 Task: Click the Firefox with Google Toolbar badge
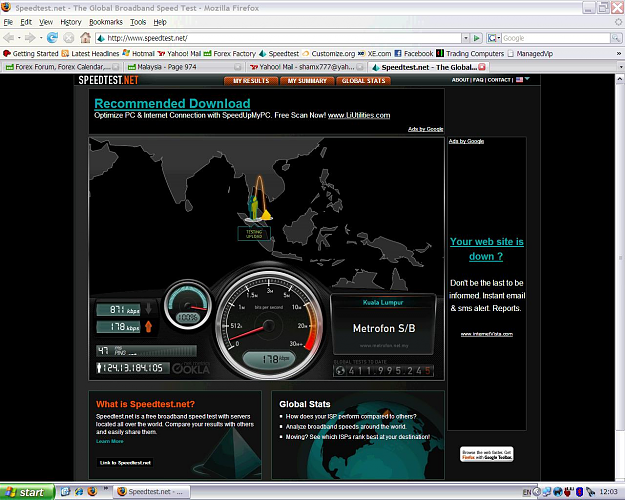[x=487, y=455]
